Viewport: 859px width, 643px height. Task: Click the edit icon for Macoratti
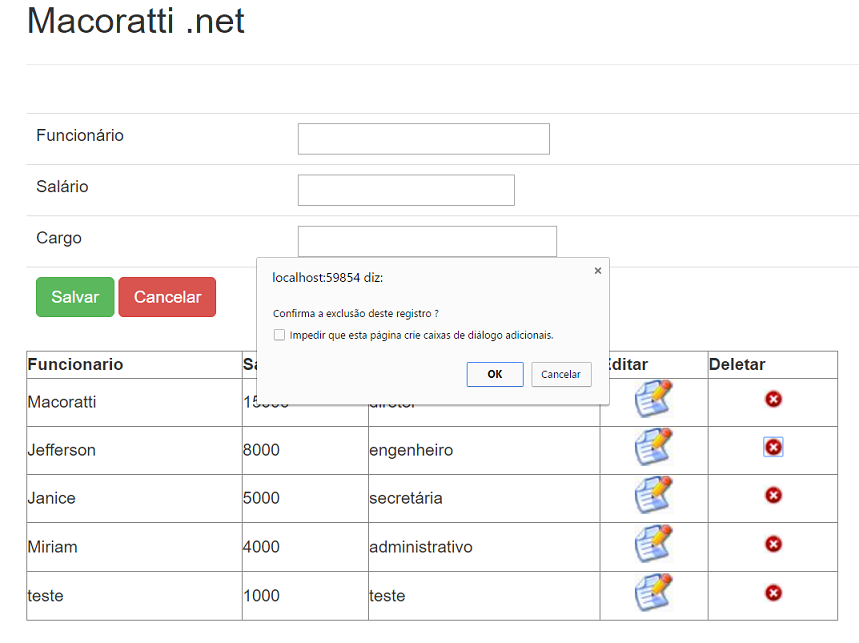(653, 398)
